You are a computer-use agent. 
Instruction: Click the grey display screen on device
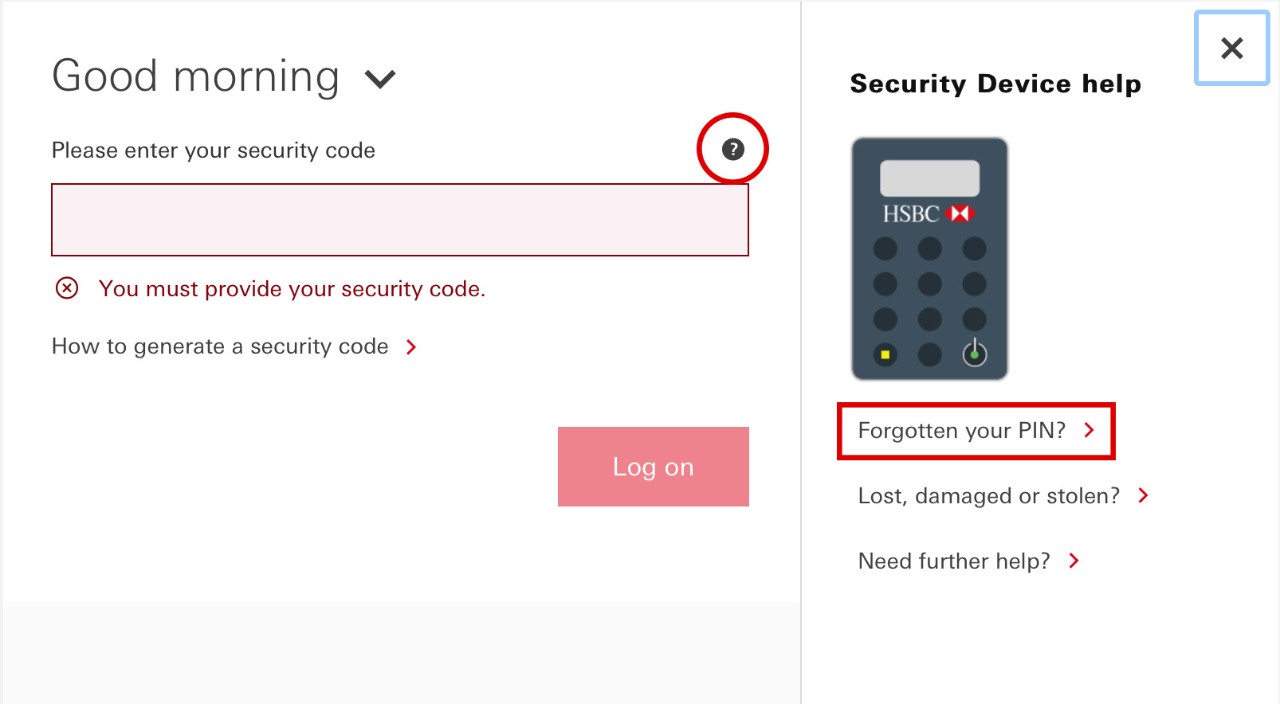[x=930, y=178]
